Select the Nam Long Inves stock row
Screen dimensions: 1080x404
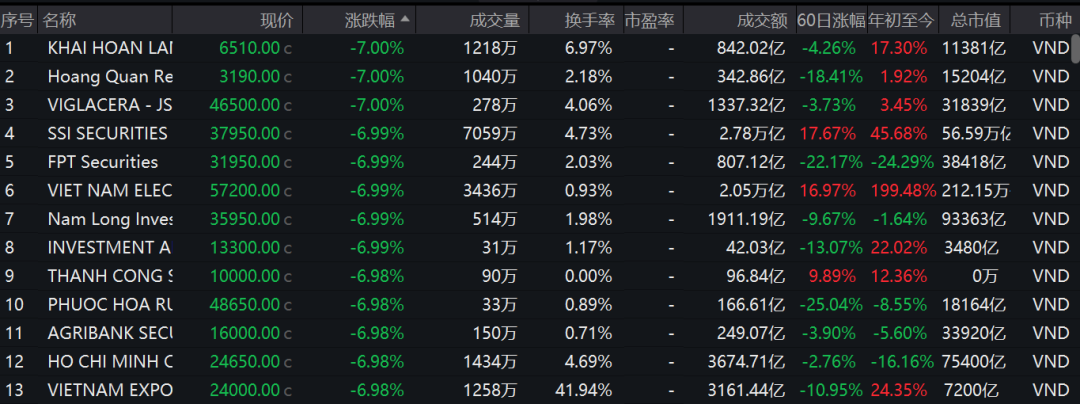point(110,219)
